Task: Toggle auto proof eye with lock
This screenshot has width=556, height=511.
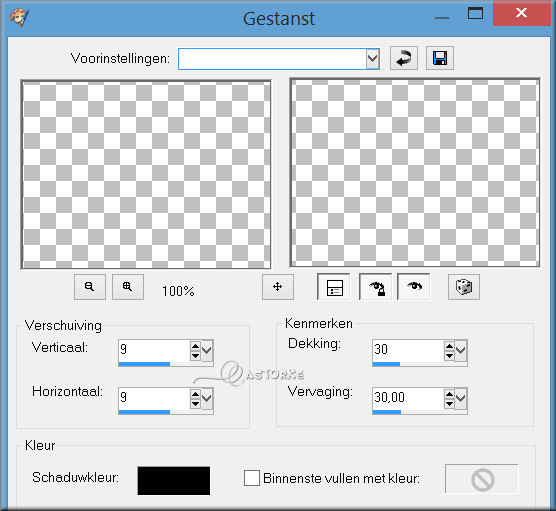Action: pyautogui.click(x=376, y=287)
